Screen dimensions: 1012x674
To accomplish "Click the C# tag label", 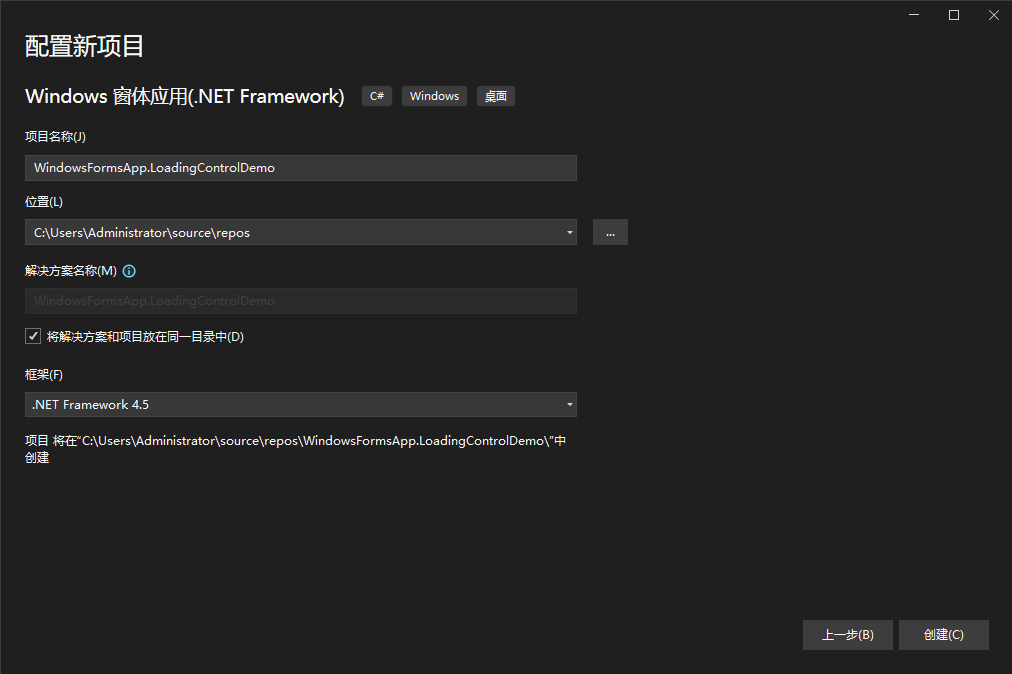I will pos(377,96).
